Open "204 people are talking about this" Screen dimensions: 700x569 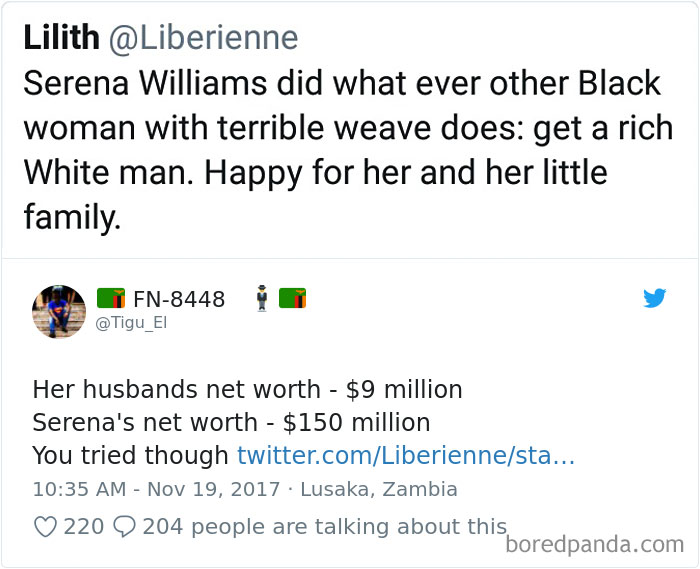tap(324, 526)
